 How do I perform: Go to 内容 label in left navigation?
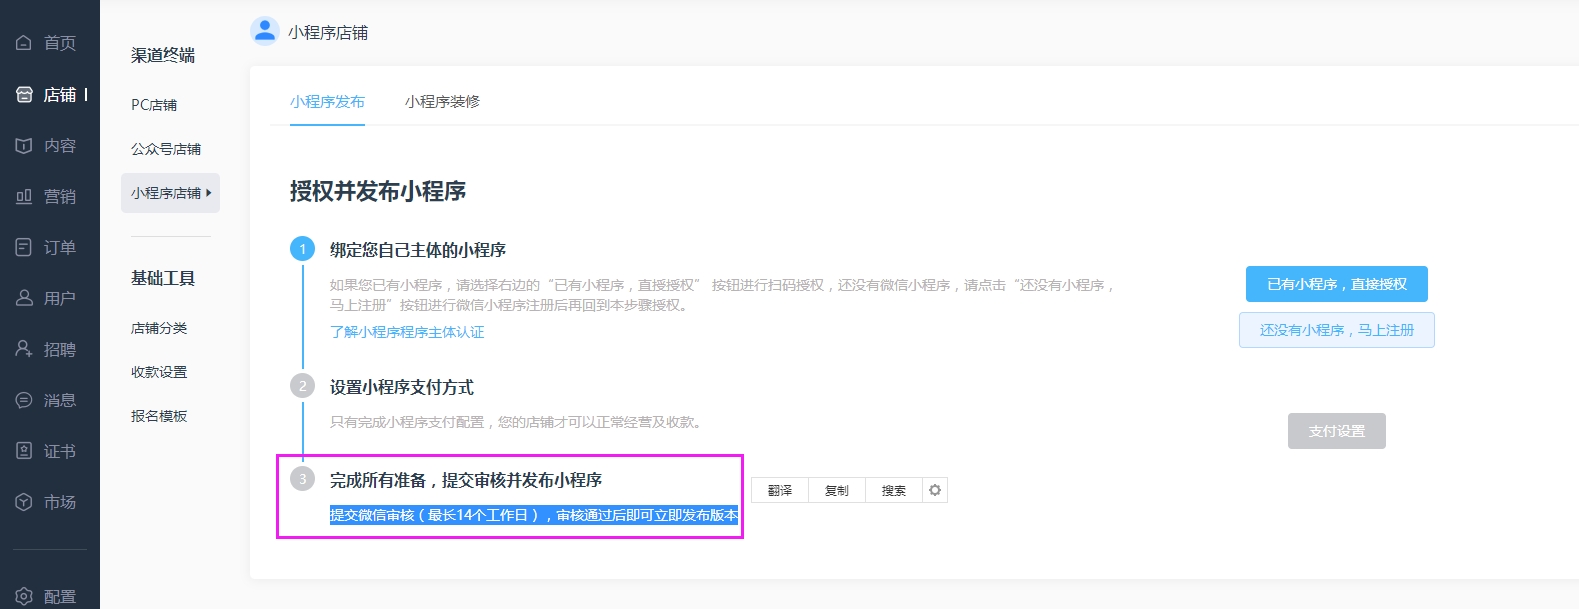tap(60, 145)
